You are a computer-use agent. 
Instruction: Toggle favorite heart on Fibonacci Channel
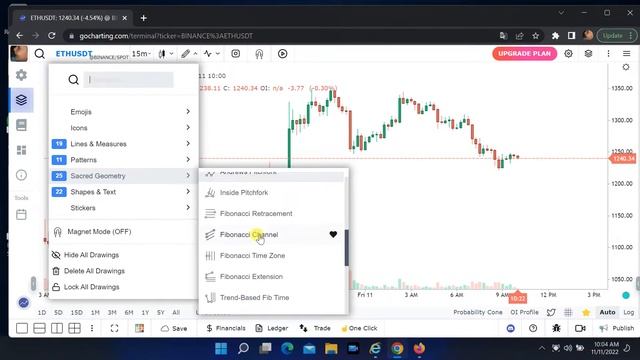point(333,234)
